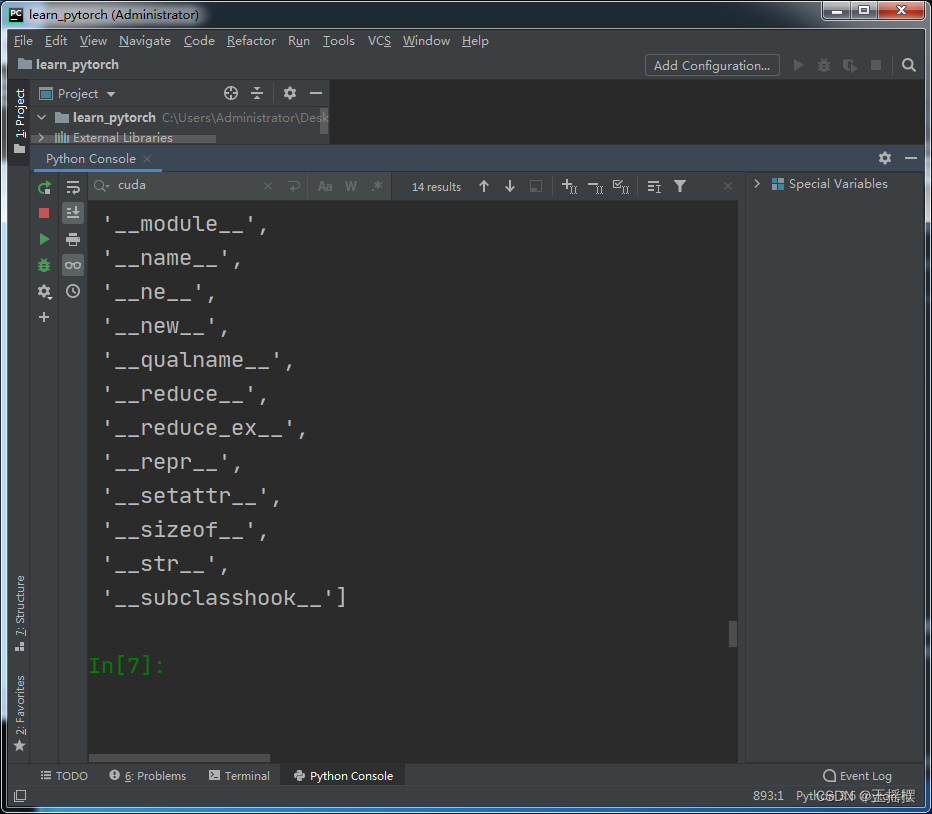Image resolution: width=932 pixels, height=814 pixels.
Task: Toggle scroll to end of console
Action: [73, 213]
